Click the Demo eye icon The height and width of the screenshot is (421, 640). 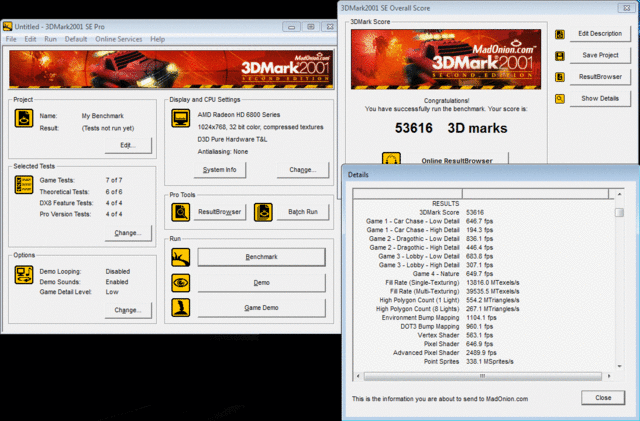[x=180, y=283]
